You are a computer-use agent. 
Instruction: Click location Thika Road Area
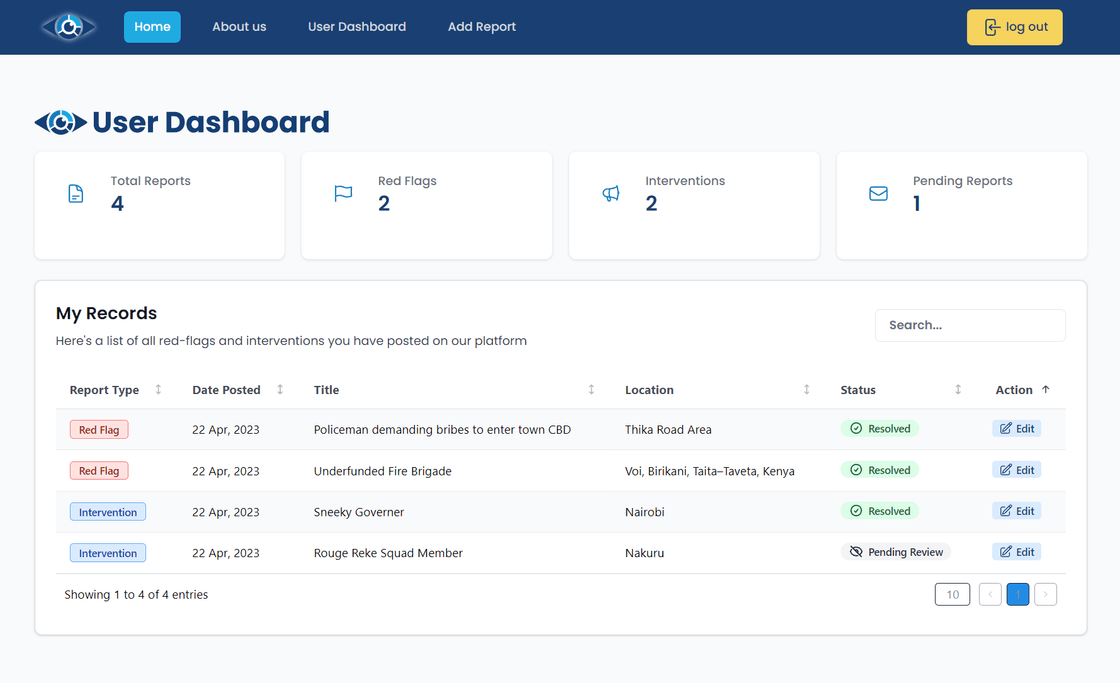668,429
